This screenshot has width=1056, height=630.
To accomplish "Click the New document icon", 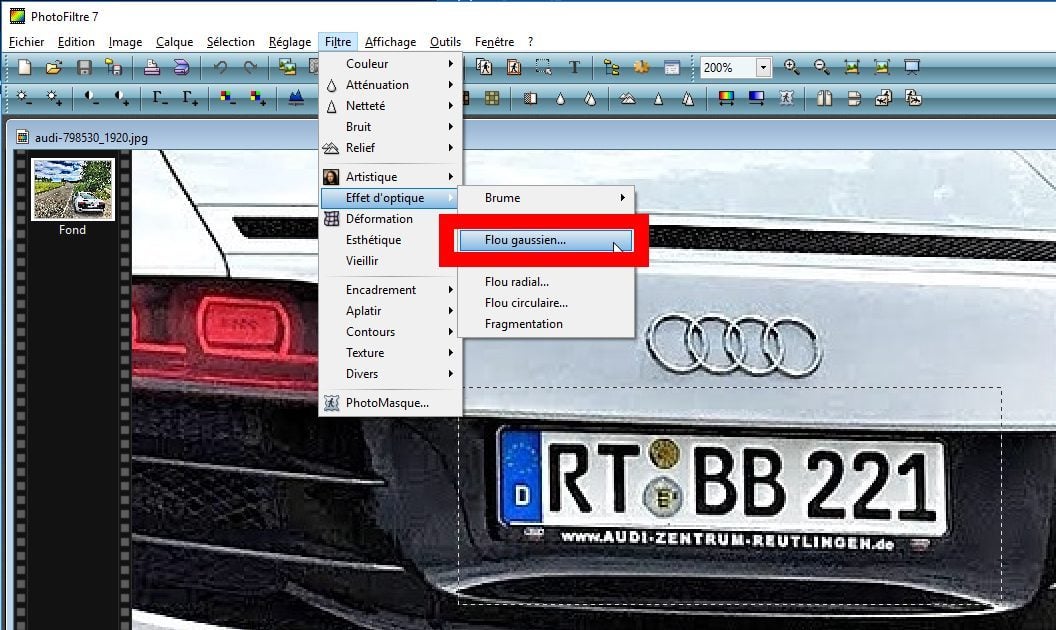I will point(24,67).
